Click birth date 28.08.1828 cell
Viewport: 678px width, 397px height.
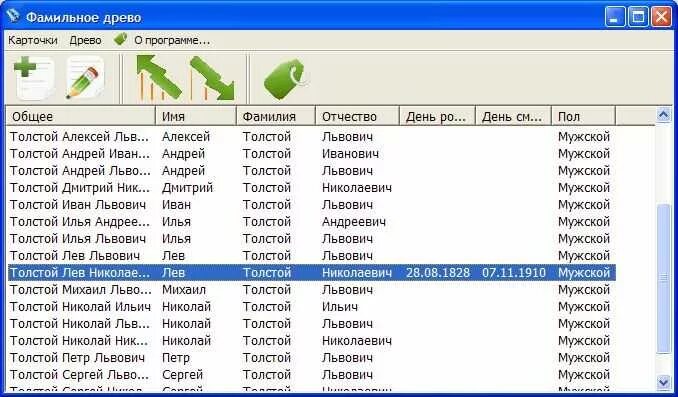pos(438,273)
